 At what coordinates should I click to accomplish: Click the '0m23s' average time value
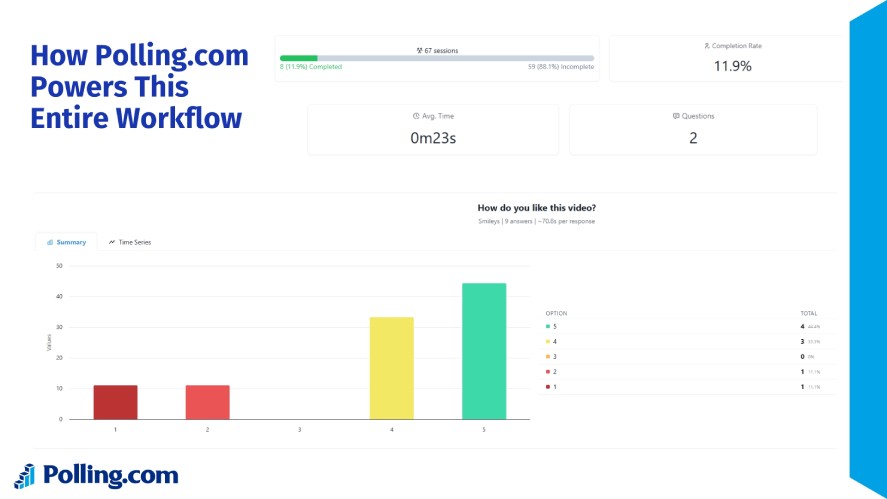coord(433,138)
